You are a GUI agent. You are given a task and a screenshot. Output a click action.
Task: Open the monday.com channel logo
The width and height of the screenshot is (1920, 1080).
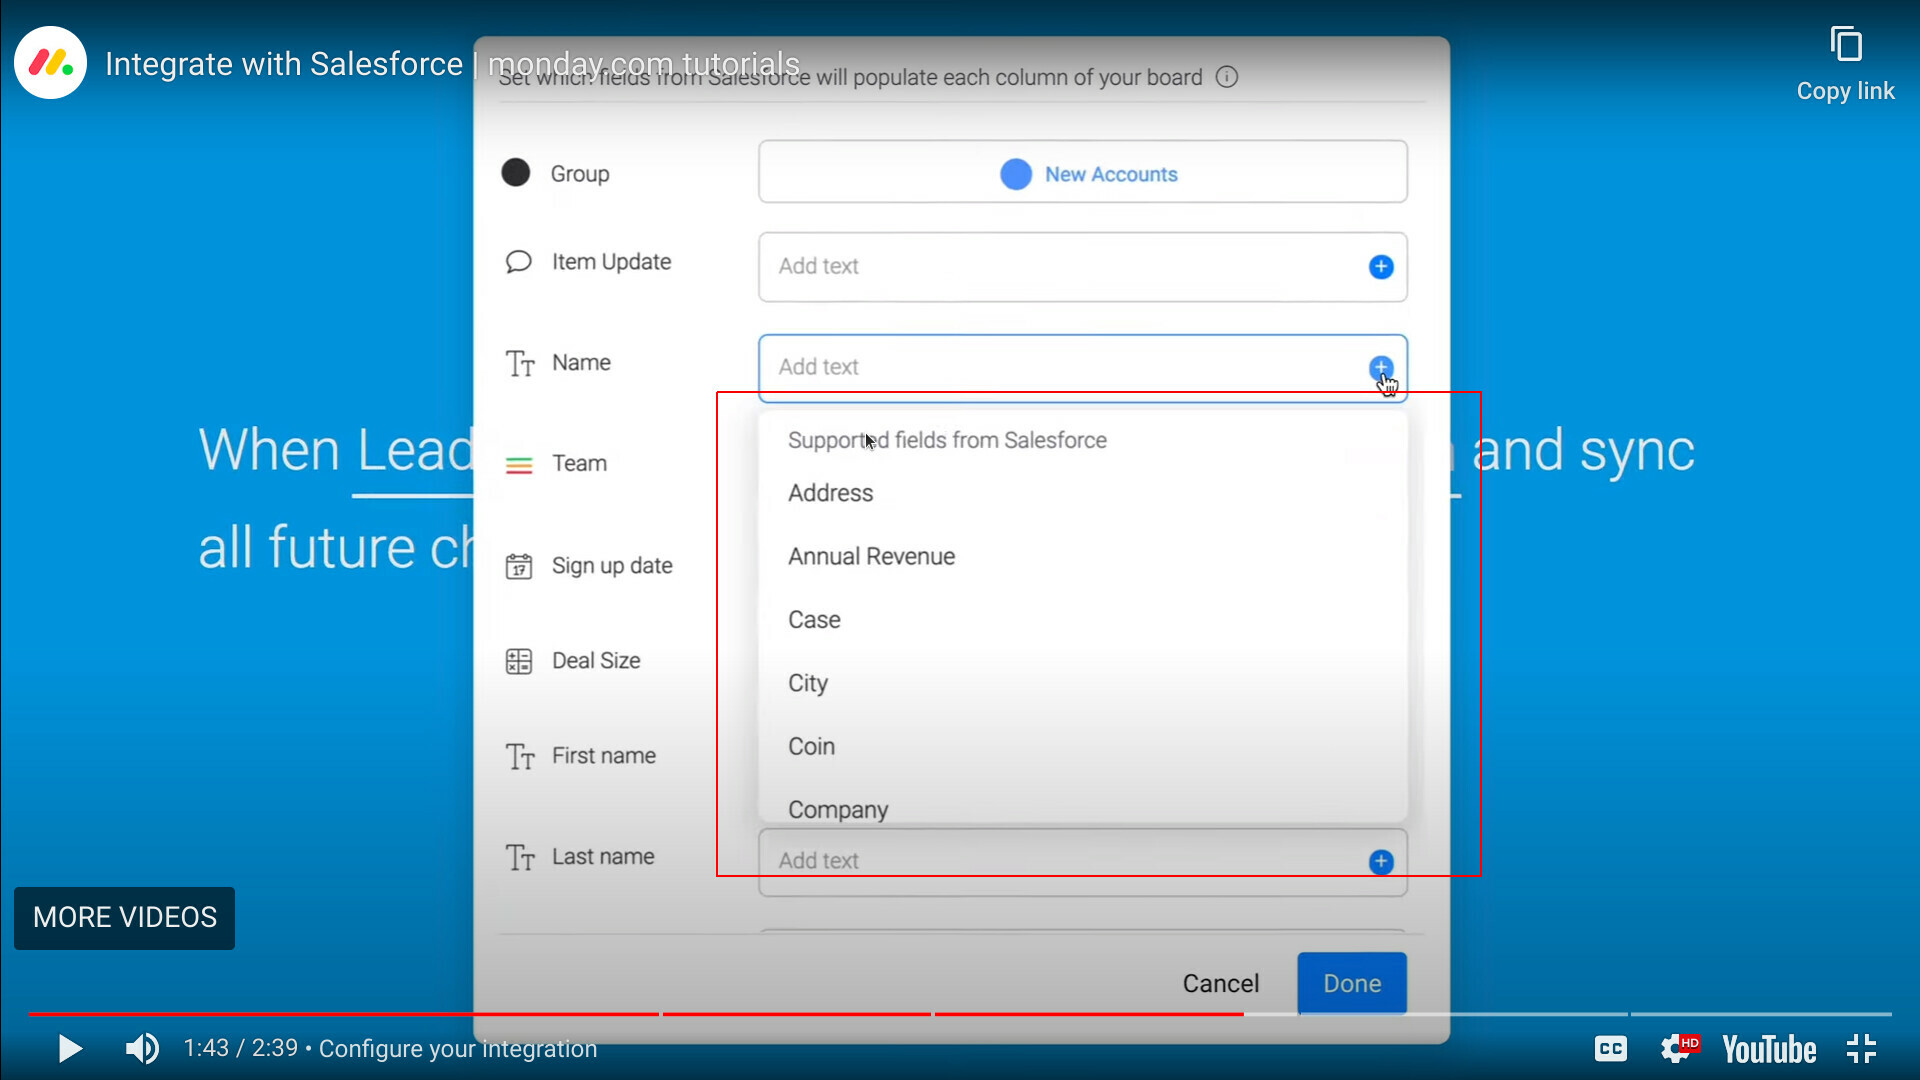50,63
